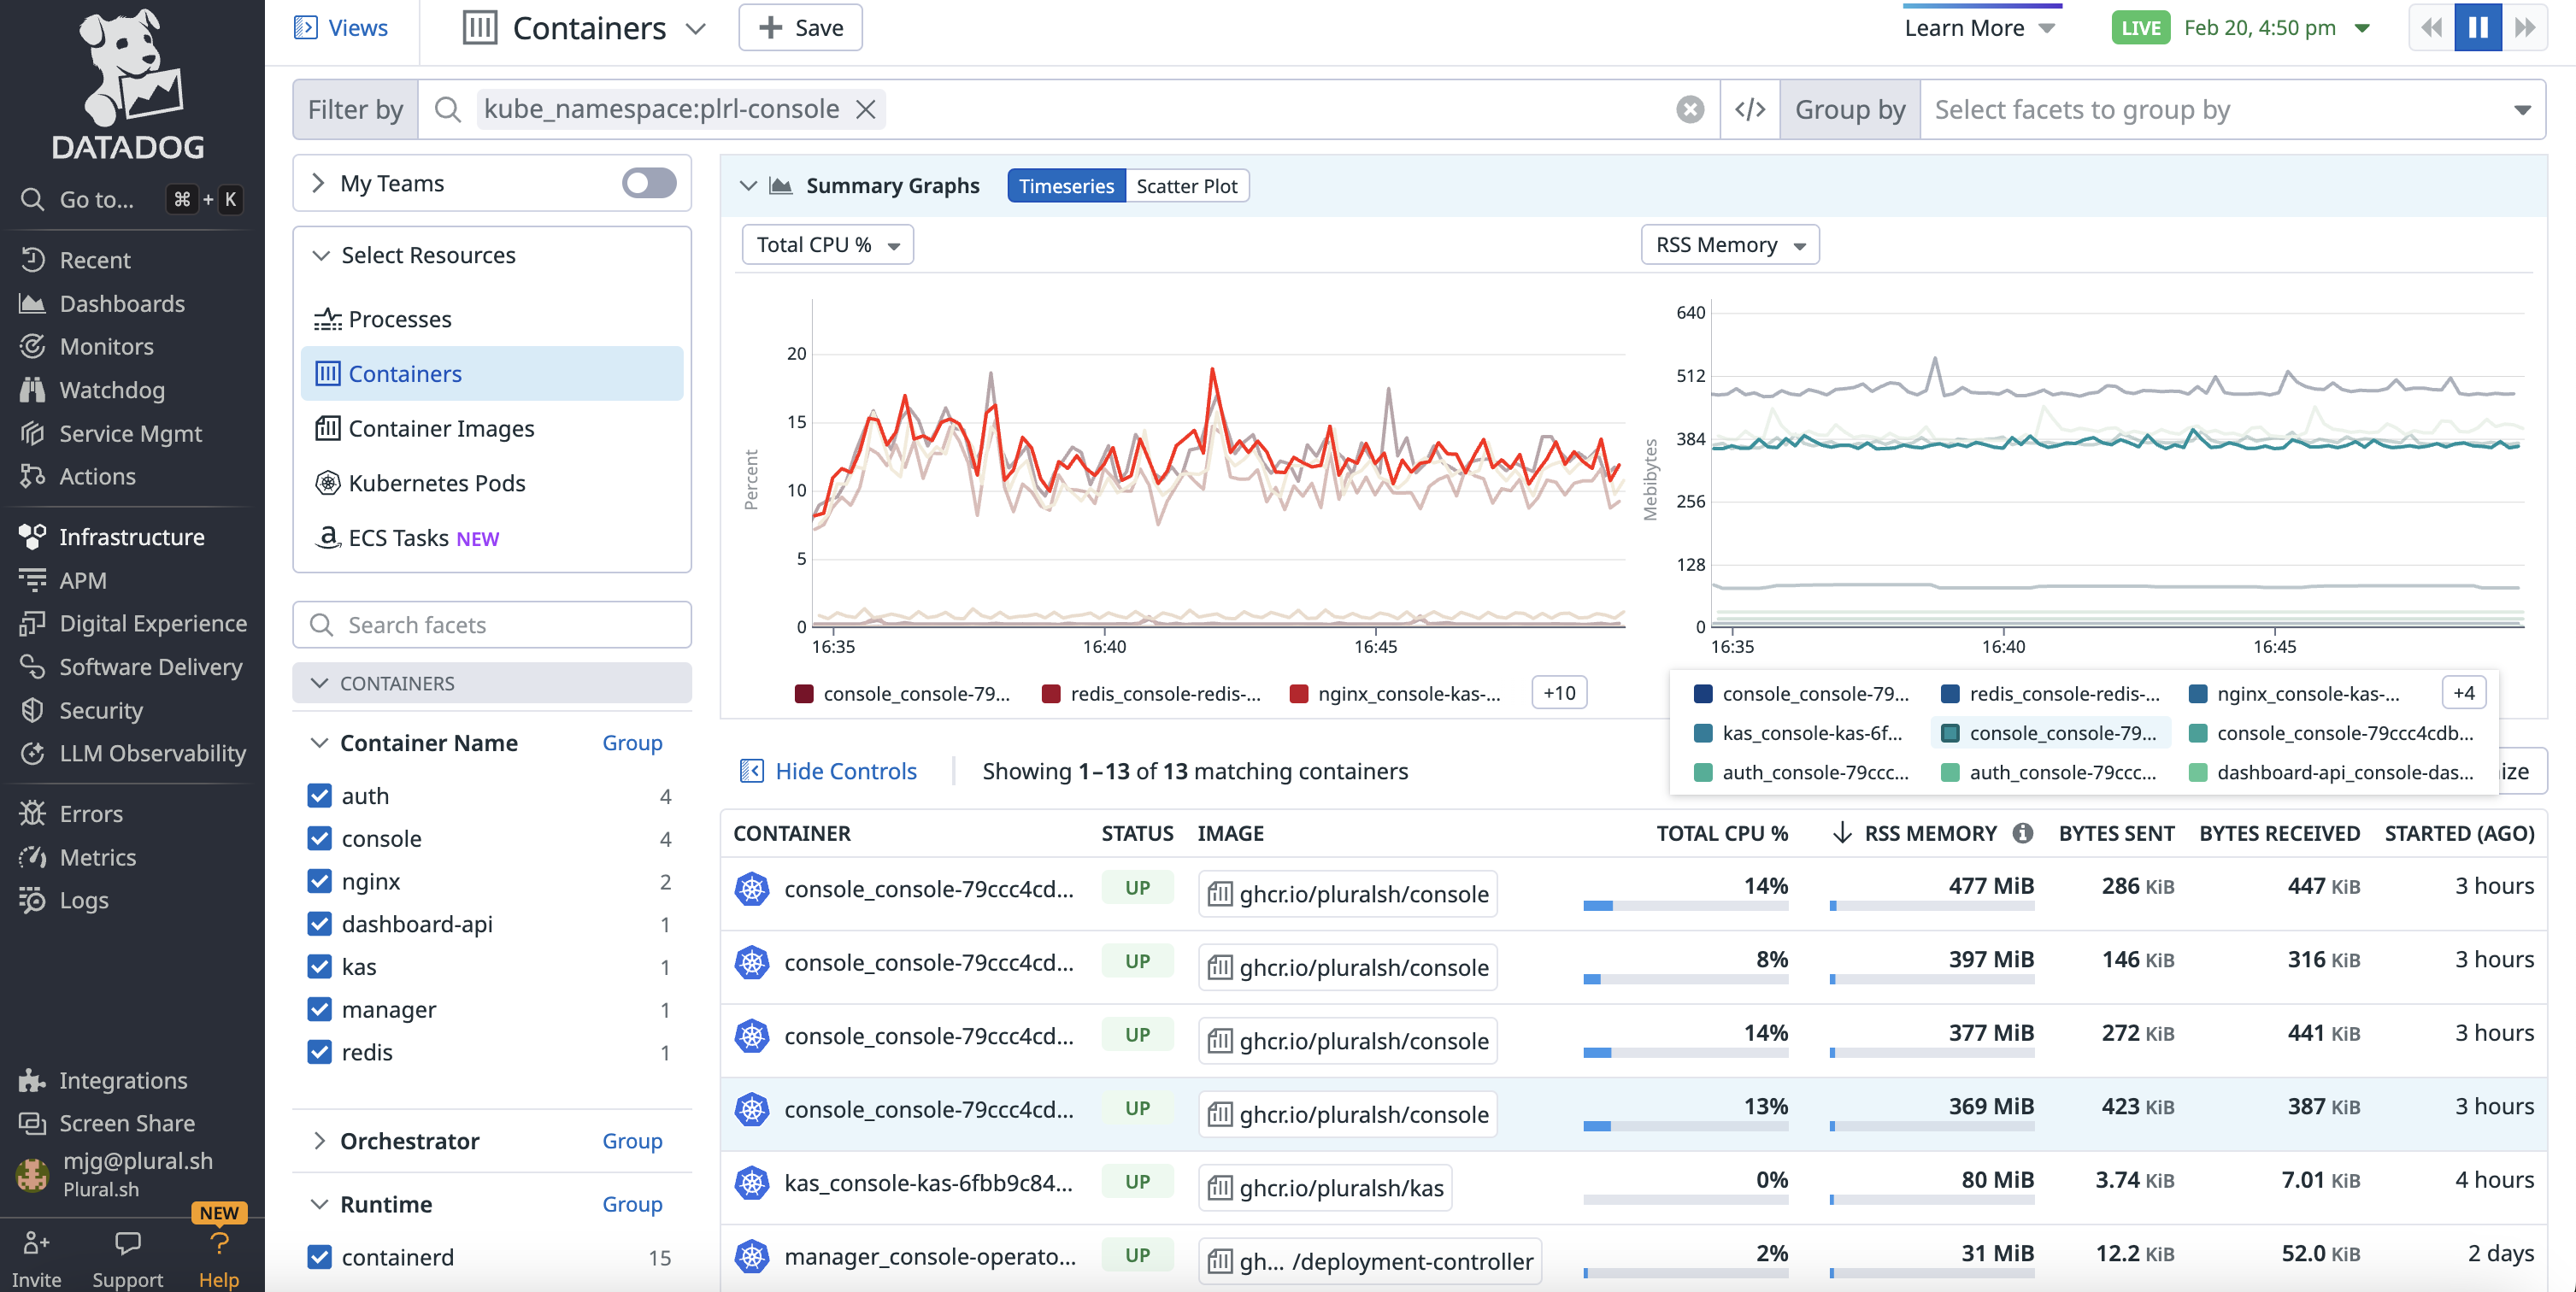Pause the live stream
The height and width of the screenshot is (1292, 2576).
pos(2478,27)
